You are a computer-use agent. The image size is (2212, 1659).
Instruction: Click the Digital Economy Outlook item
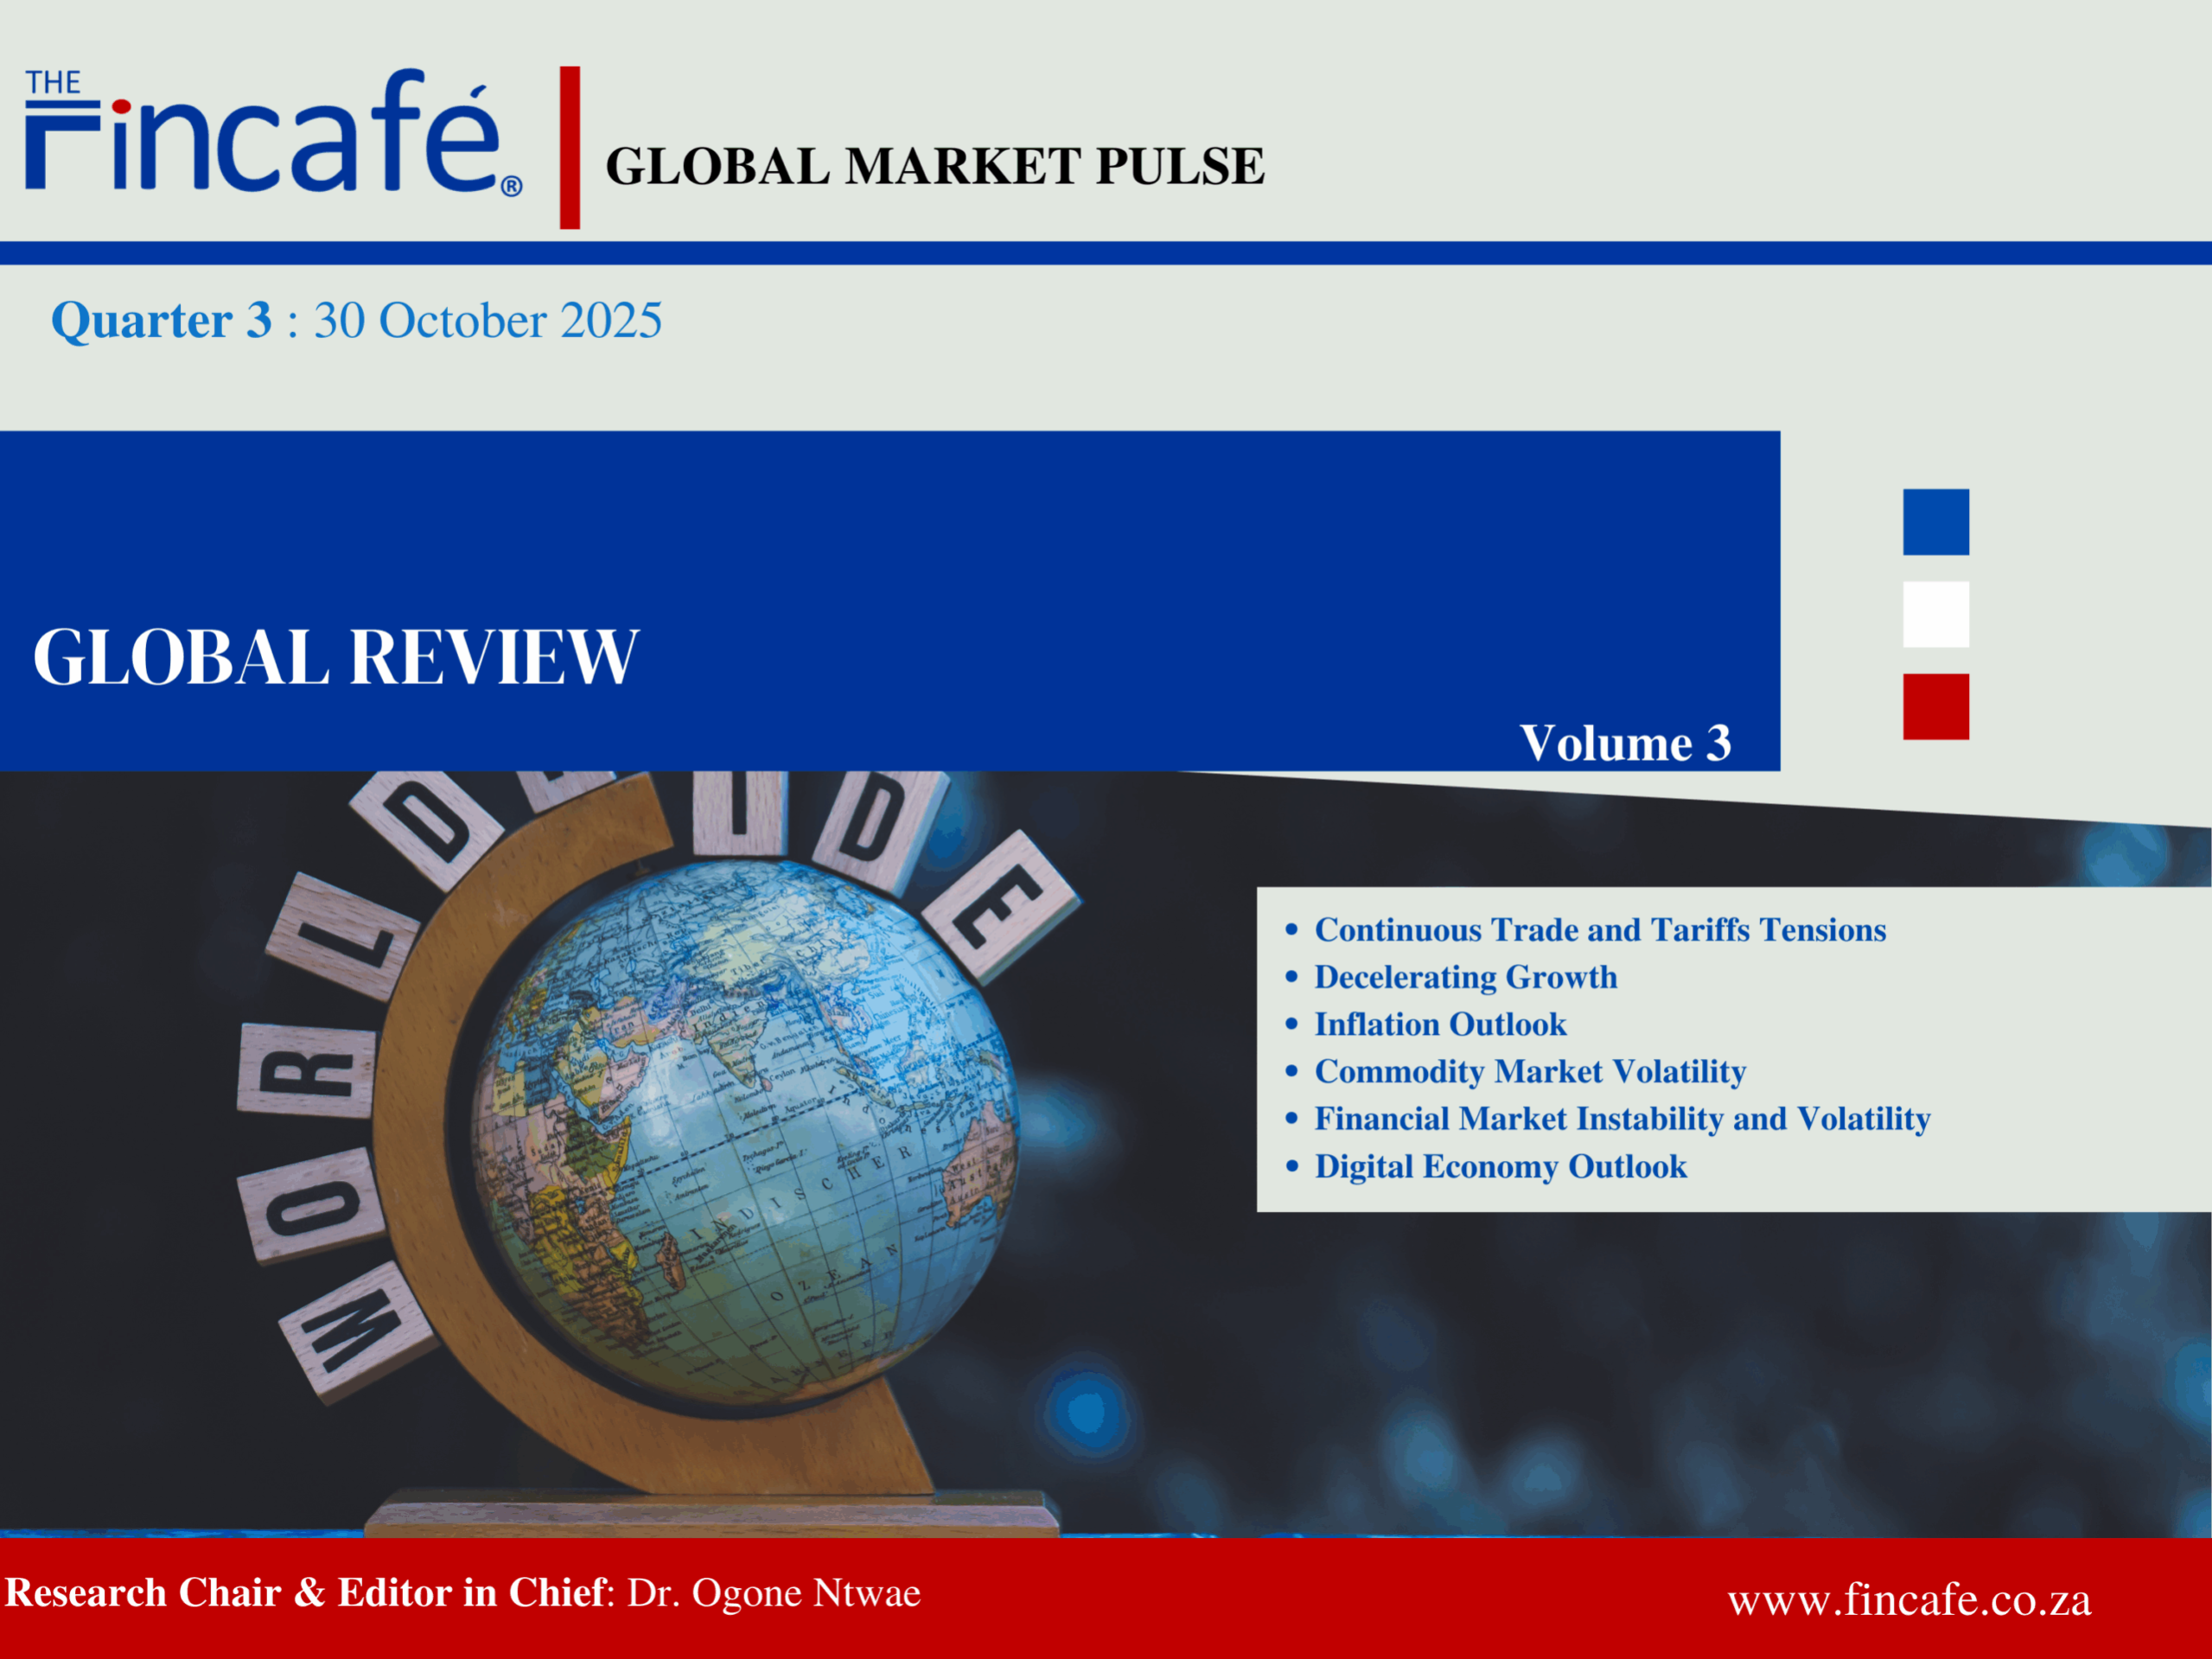1499,1166
